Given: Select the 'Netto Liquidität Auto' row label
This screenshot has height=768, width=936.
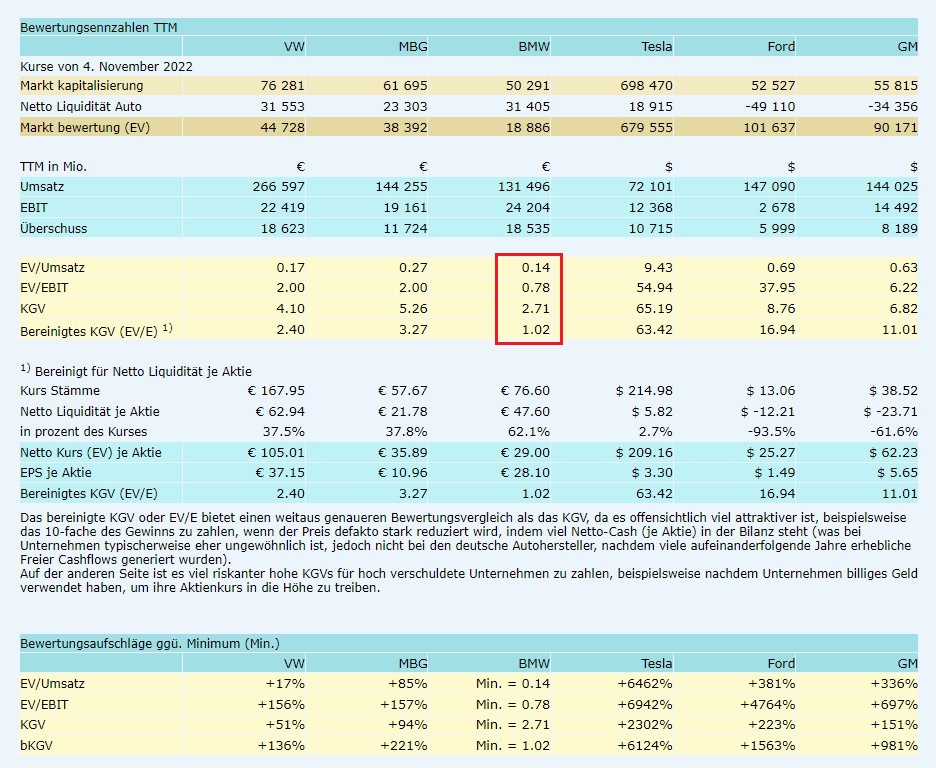Looking at the screenshot, I should click(81, 106).
